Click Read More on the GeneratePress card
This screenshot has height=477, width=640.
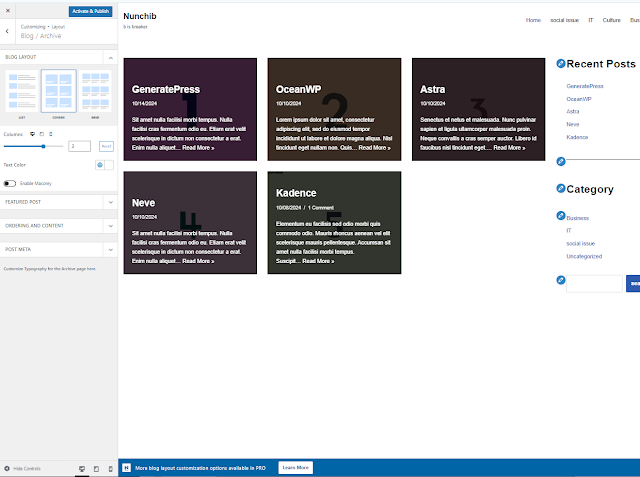[x=198, y=148]
